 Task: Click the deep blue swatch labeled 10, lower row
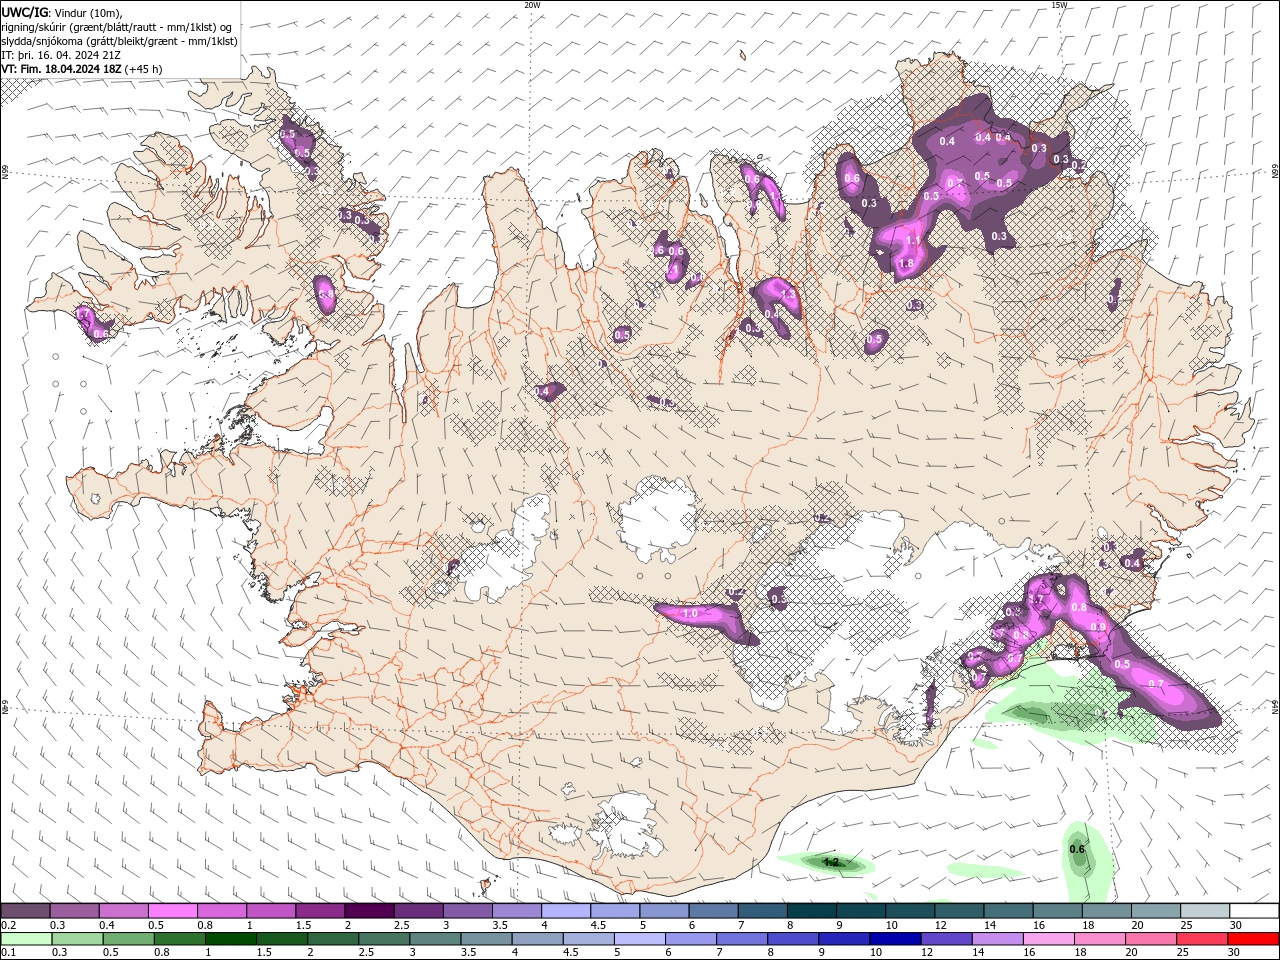895,939
